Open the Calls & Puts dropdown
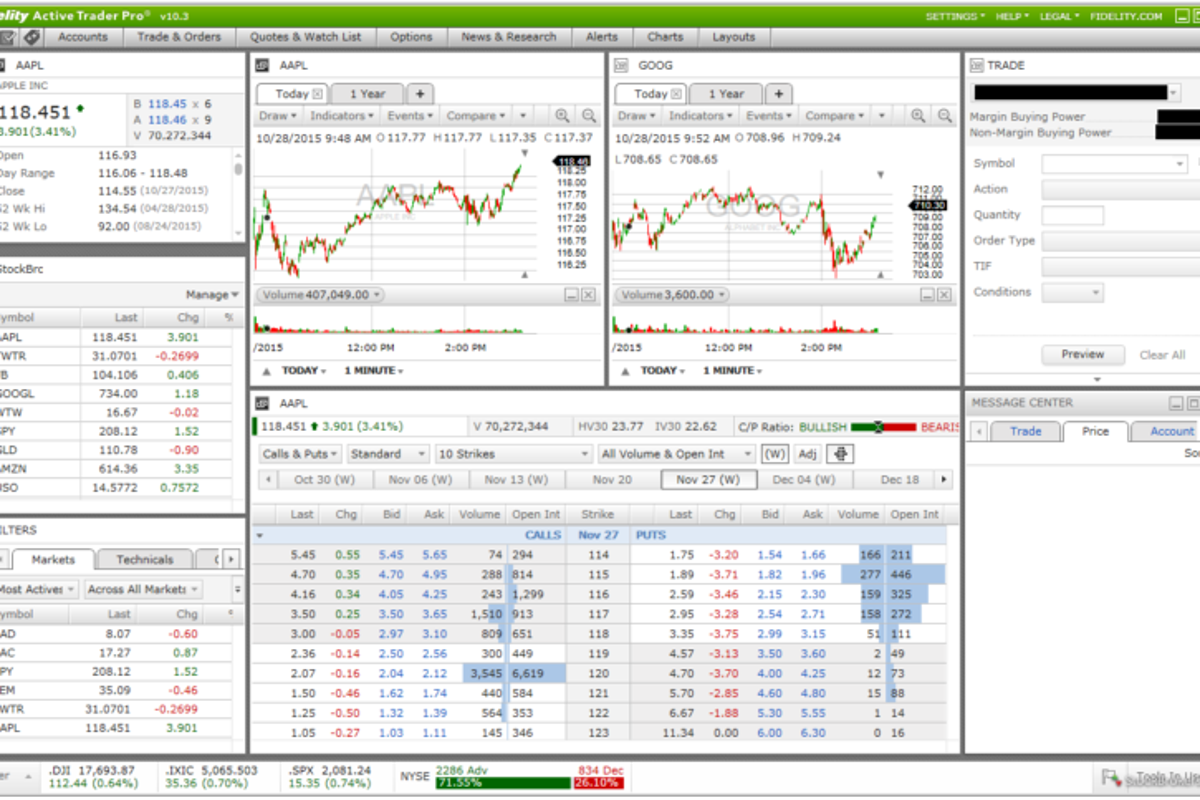Screen dimensions: 1200x800 tap(299, 454)
